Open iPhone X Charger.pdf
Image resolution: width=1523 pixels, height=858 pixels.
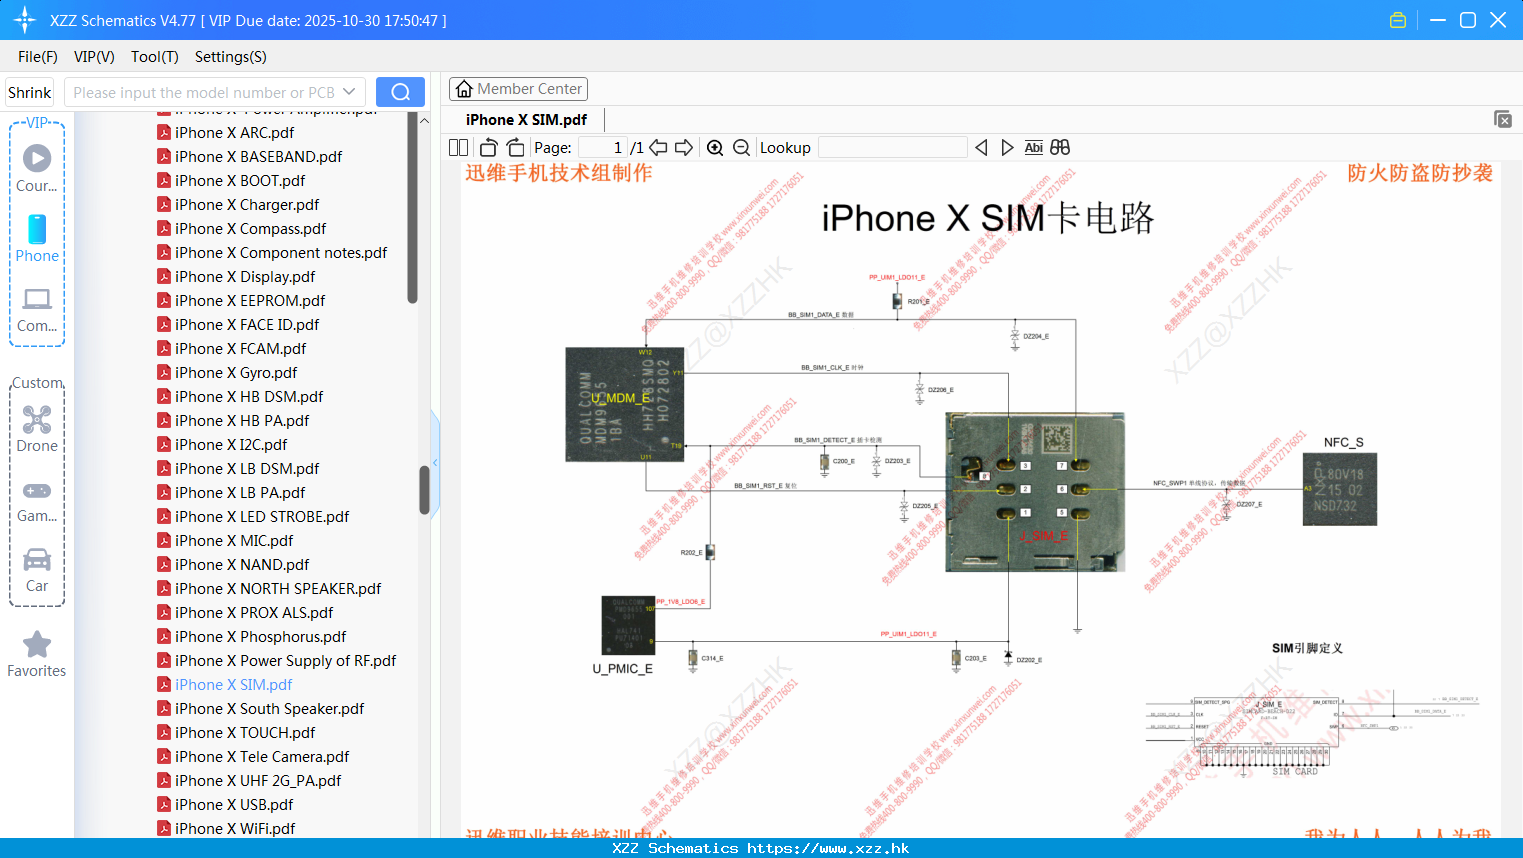247,204
